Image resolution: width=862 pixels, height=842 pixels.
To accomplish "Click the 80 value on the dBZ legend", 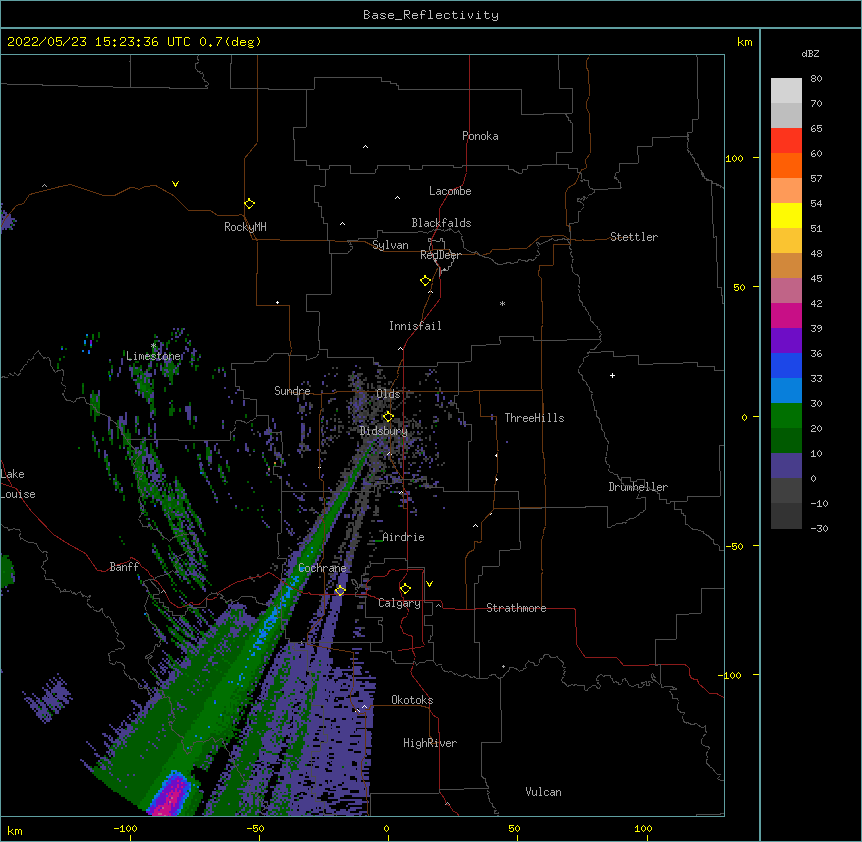I will 816,79.
